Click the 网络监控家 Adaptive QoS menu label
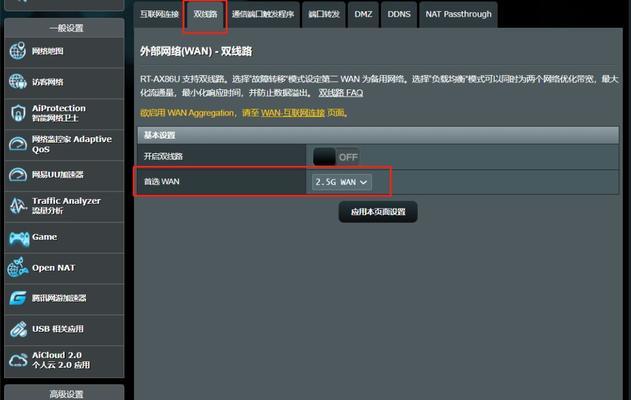This screenshot has height=400, width=631. (72, 144)
